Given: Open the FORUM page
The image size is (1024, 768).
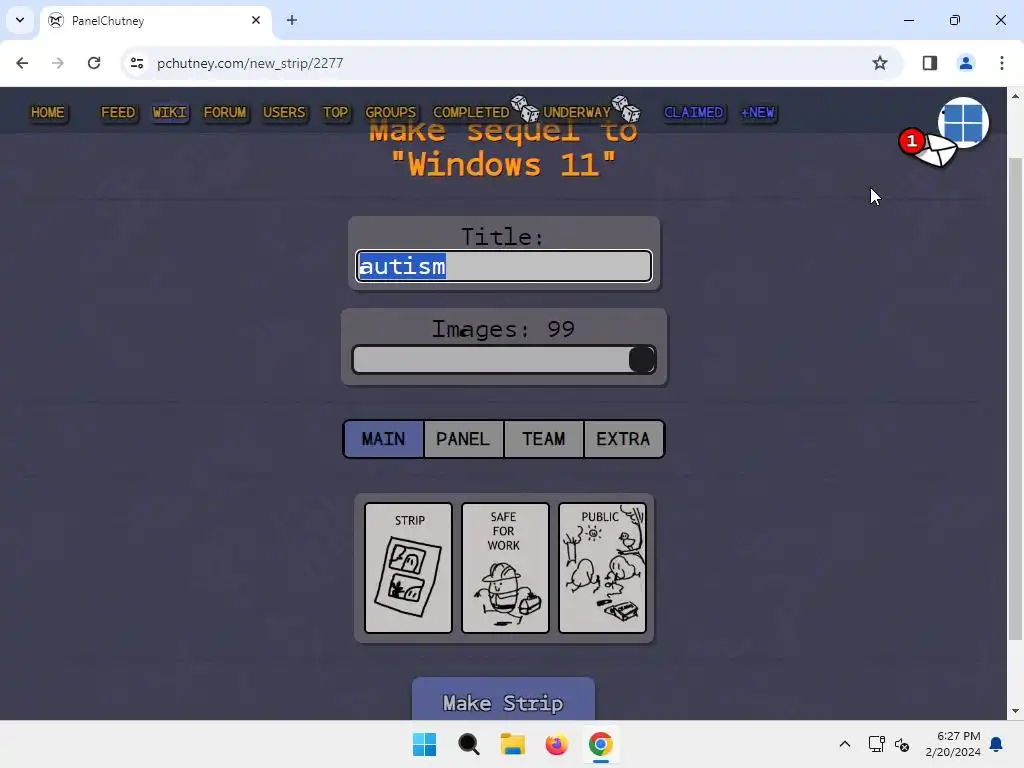Looking at the screenshot, I should (225, 112).
